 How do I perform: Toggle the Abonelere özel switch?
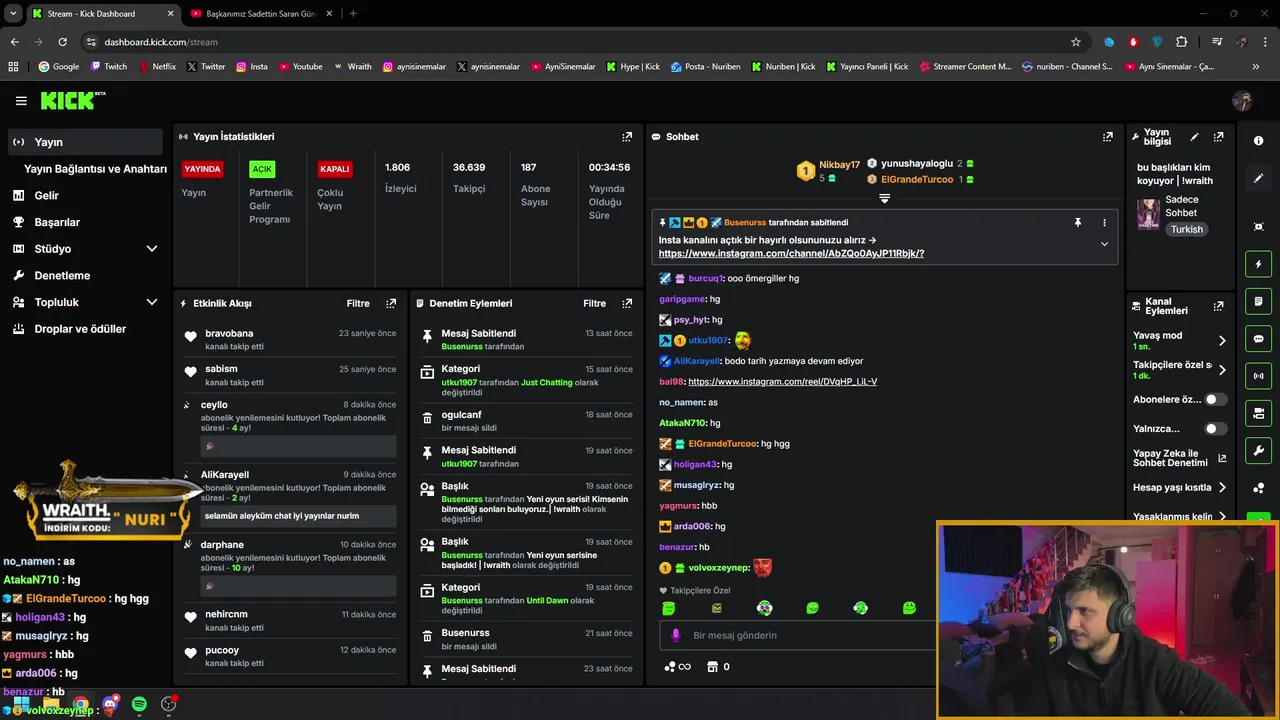coord(1215,399)
